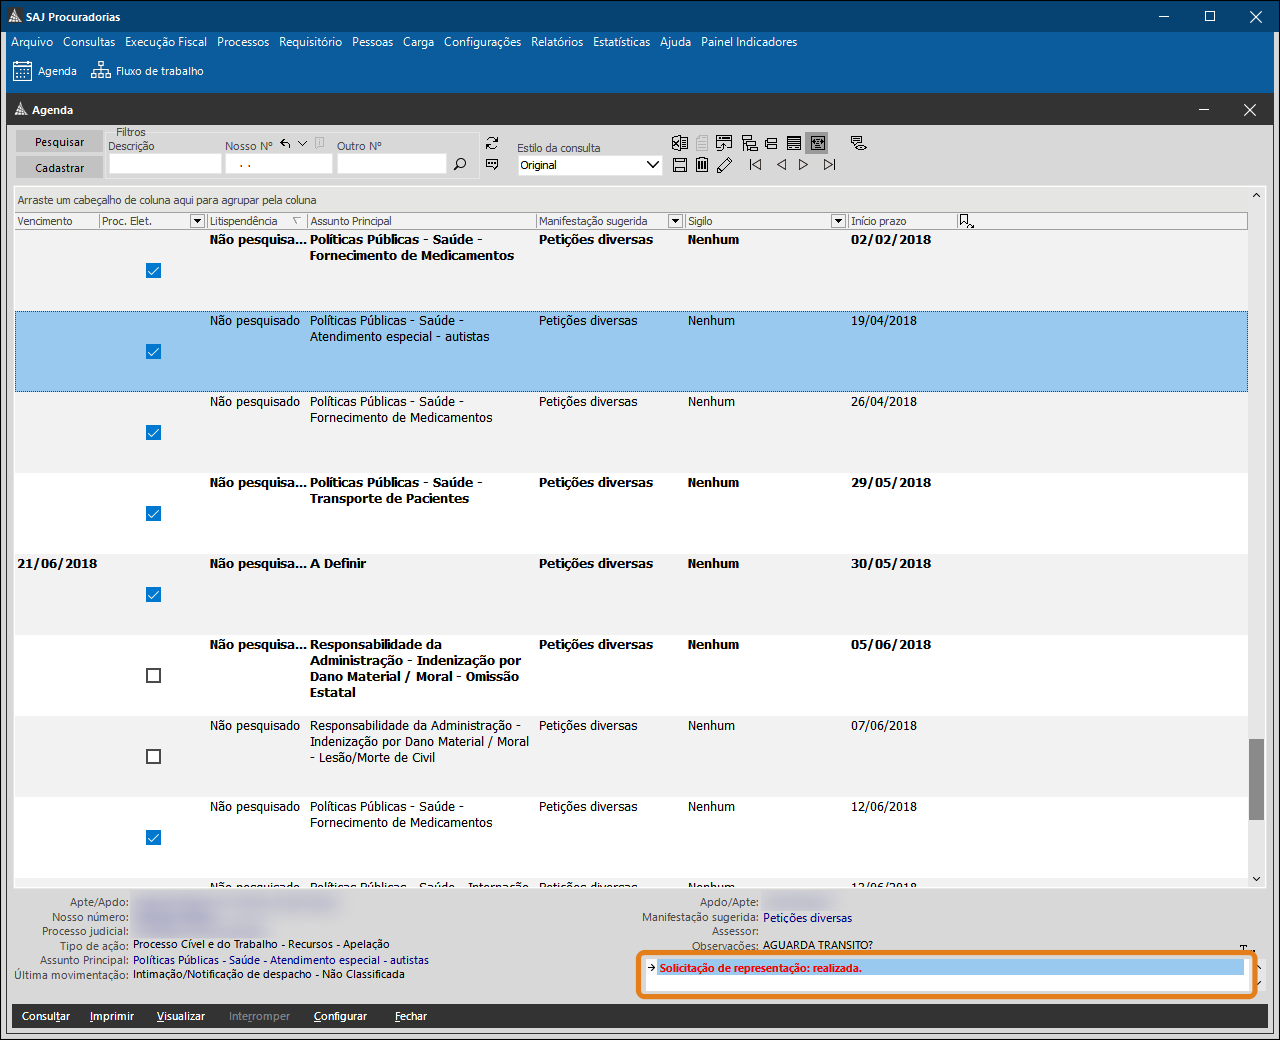Image resolution: width=1280 pixels, height=1040 pixels.
Task: Click the pencil edit icon
Action: 725,165
